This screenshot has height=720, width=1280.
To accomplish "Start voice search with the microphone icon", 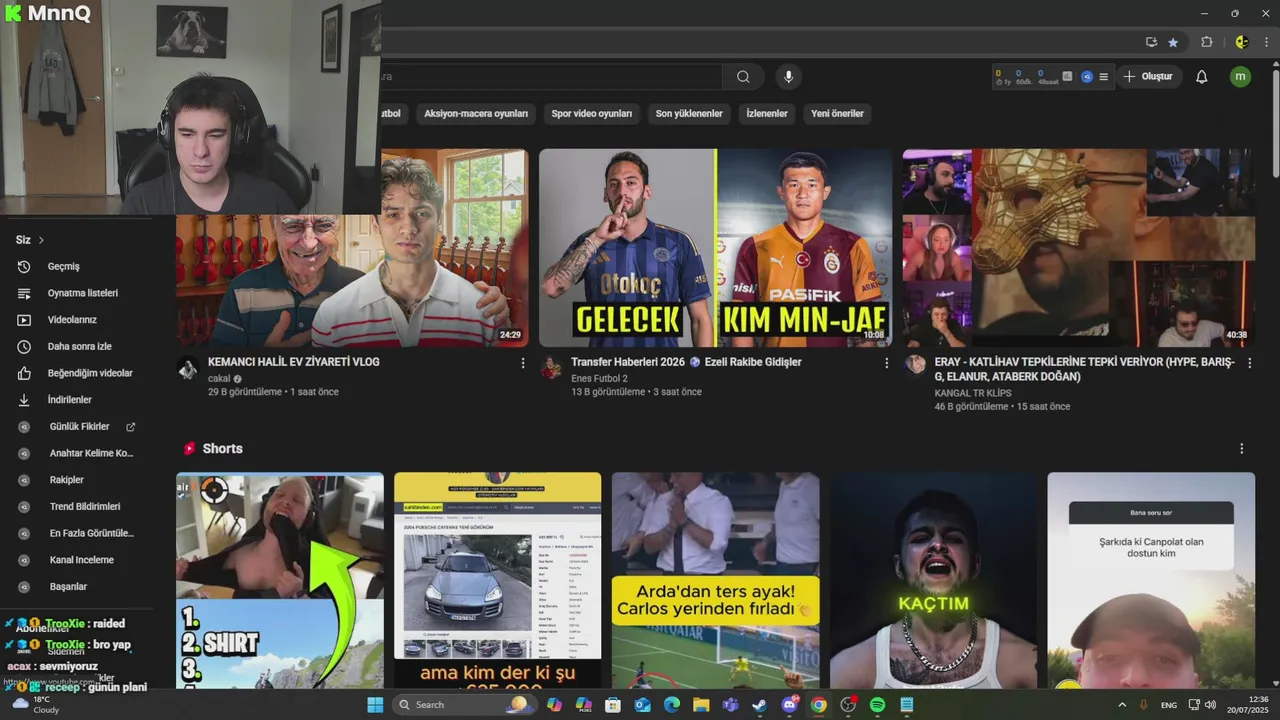I will 788,77.
